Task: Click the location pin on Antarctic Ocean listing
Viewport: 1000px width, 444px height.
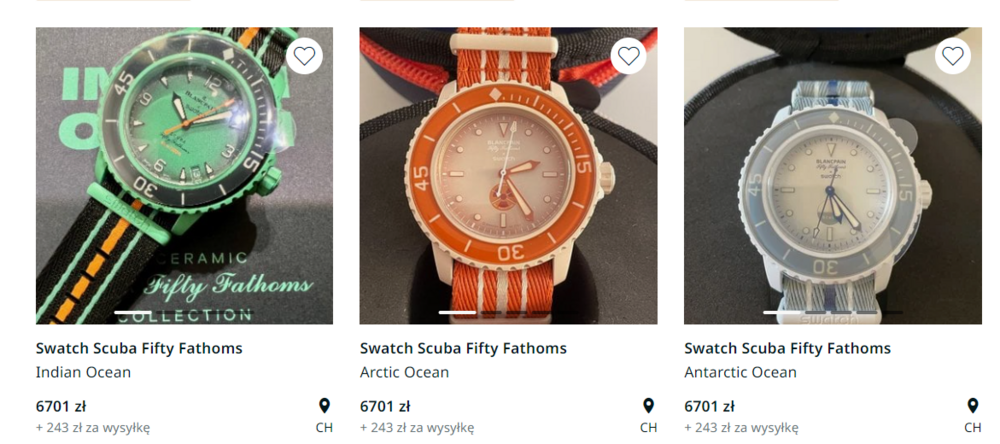Action: [x=972, y=405]
